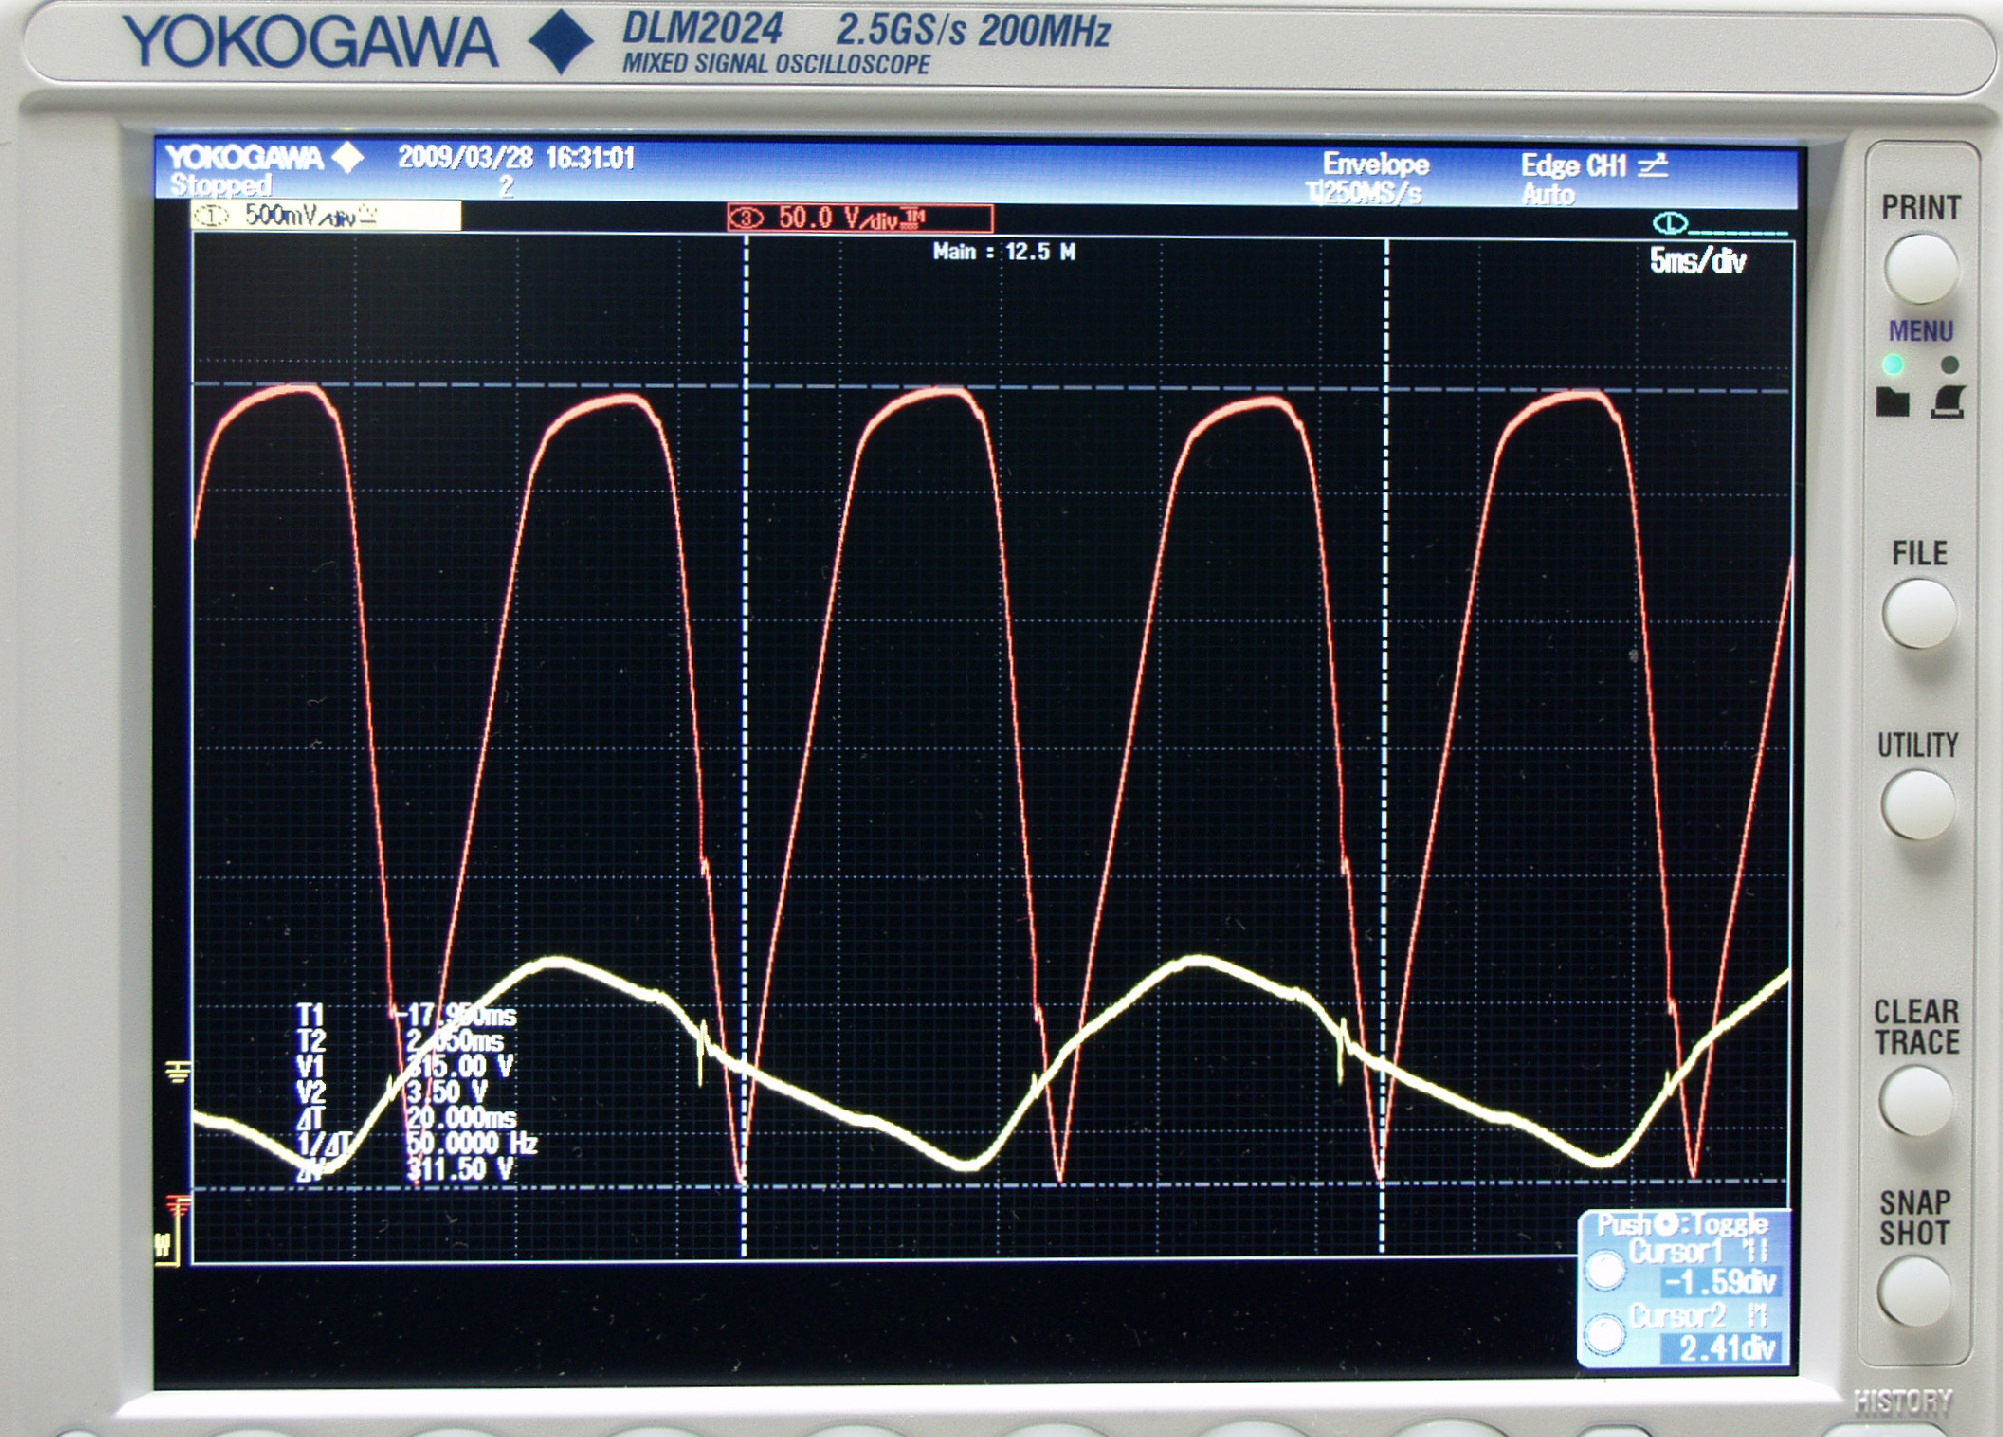Click the folder icon under MENU
2003x1437 pixels.
1892,402
